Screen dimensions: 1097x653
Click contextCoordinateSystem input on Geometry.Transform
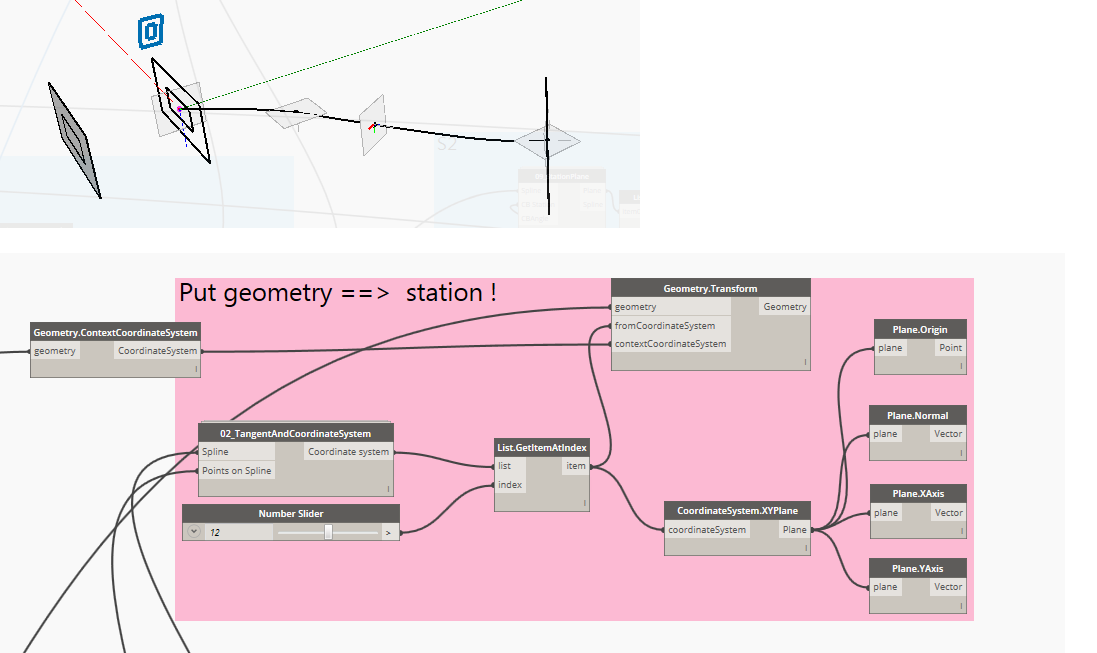click(670, 344)
